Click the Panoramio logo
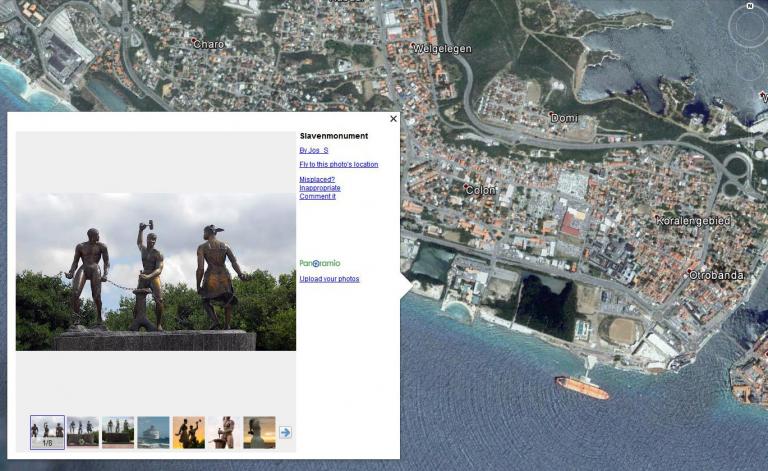768x471 pixels. coord(320,263)
